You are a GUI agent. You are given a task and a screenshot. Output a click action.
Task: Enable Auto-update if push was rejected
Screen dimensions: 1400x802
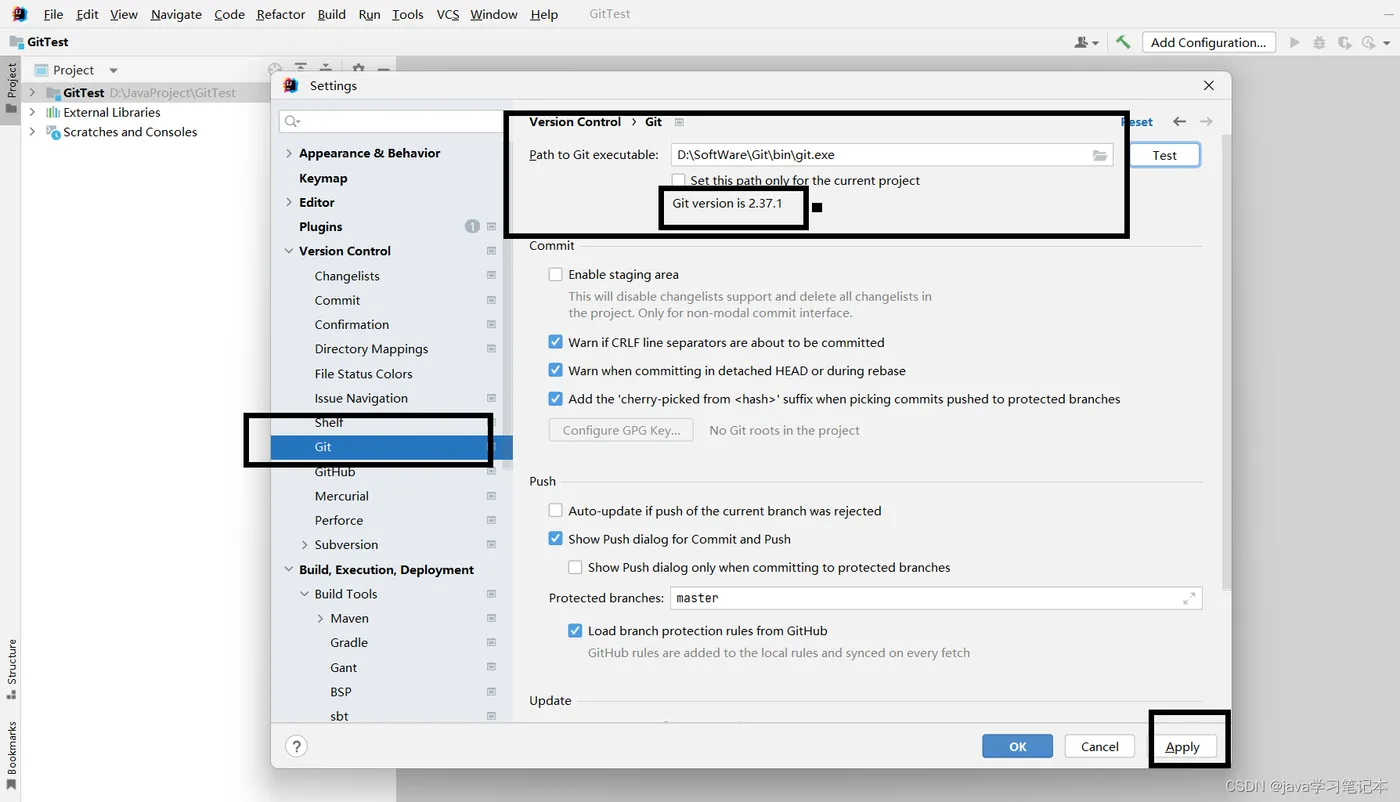pos(556,510)
